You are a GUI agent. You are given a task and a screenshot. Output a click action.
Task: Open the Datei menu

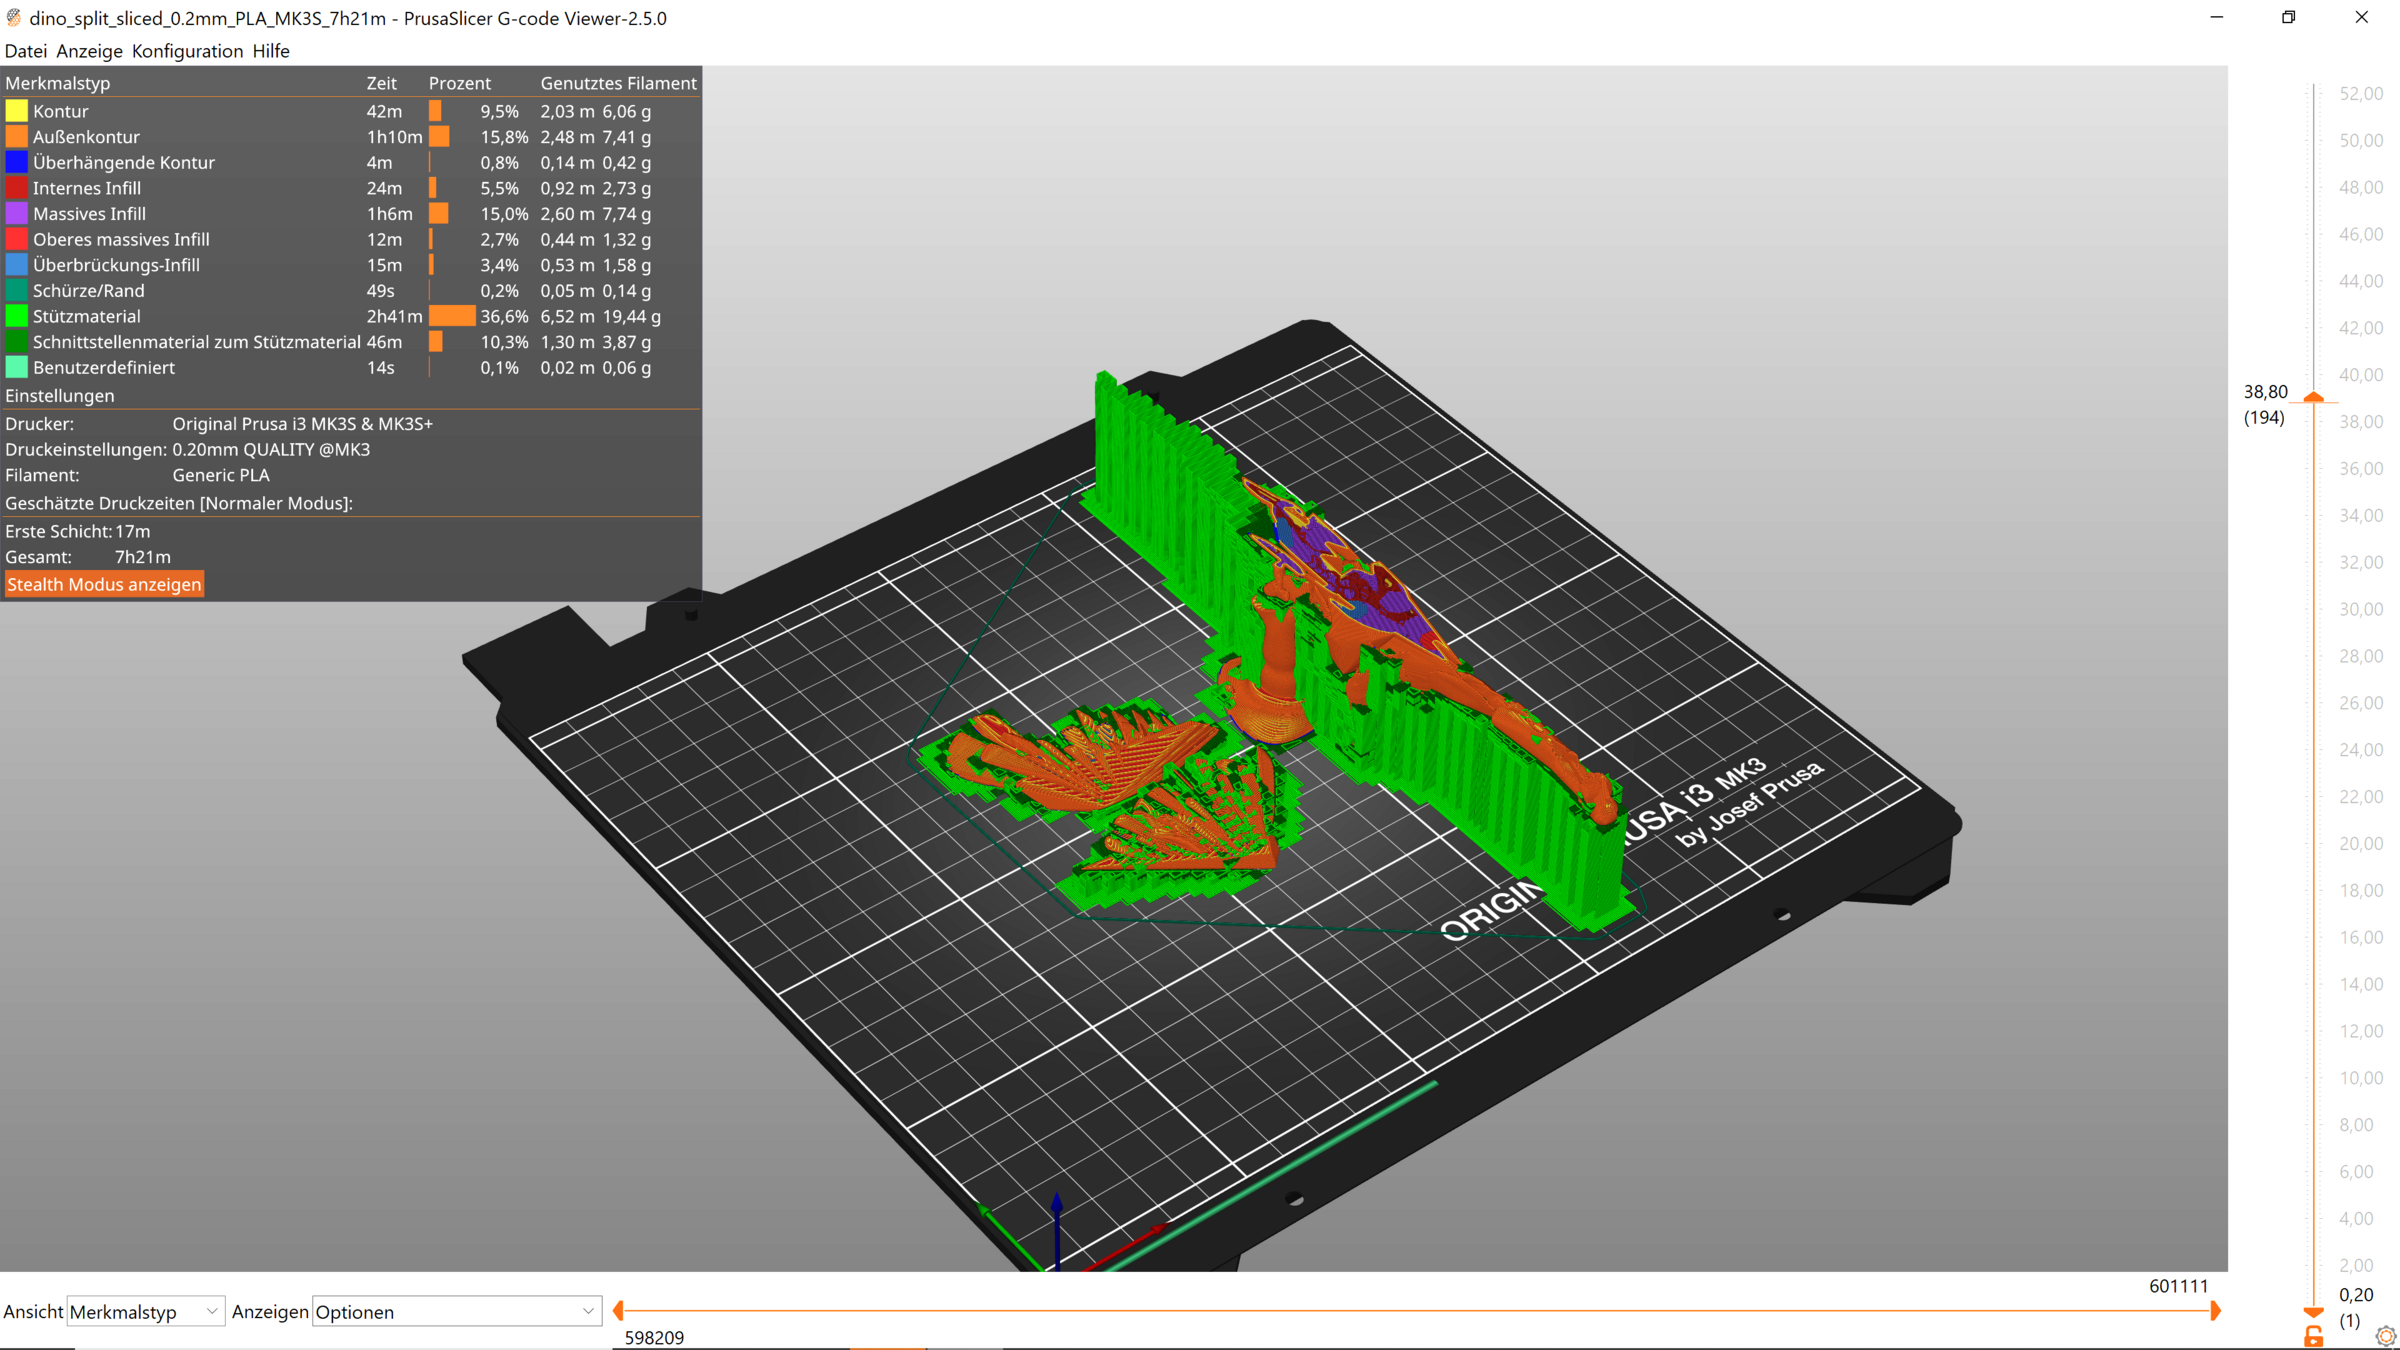pyautogui.click(x=25, y=51)
